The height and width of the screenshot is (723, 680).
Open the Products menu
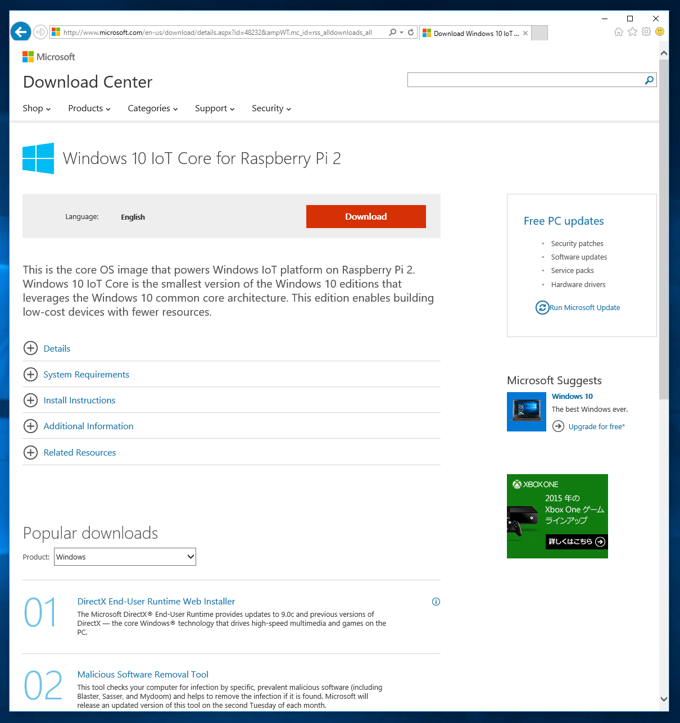[89, 108]
